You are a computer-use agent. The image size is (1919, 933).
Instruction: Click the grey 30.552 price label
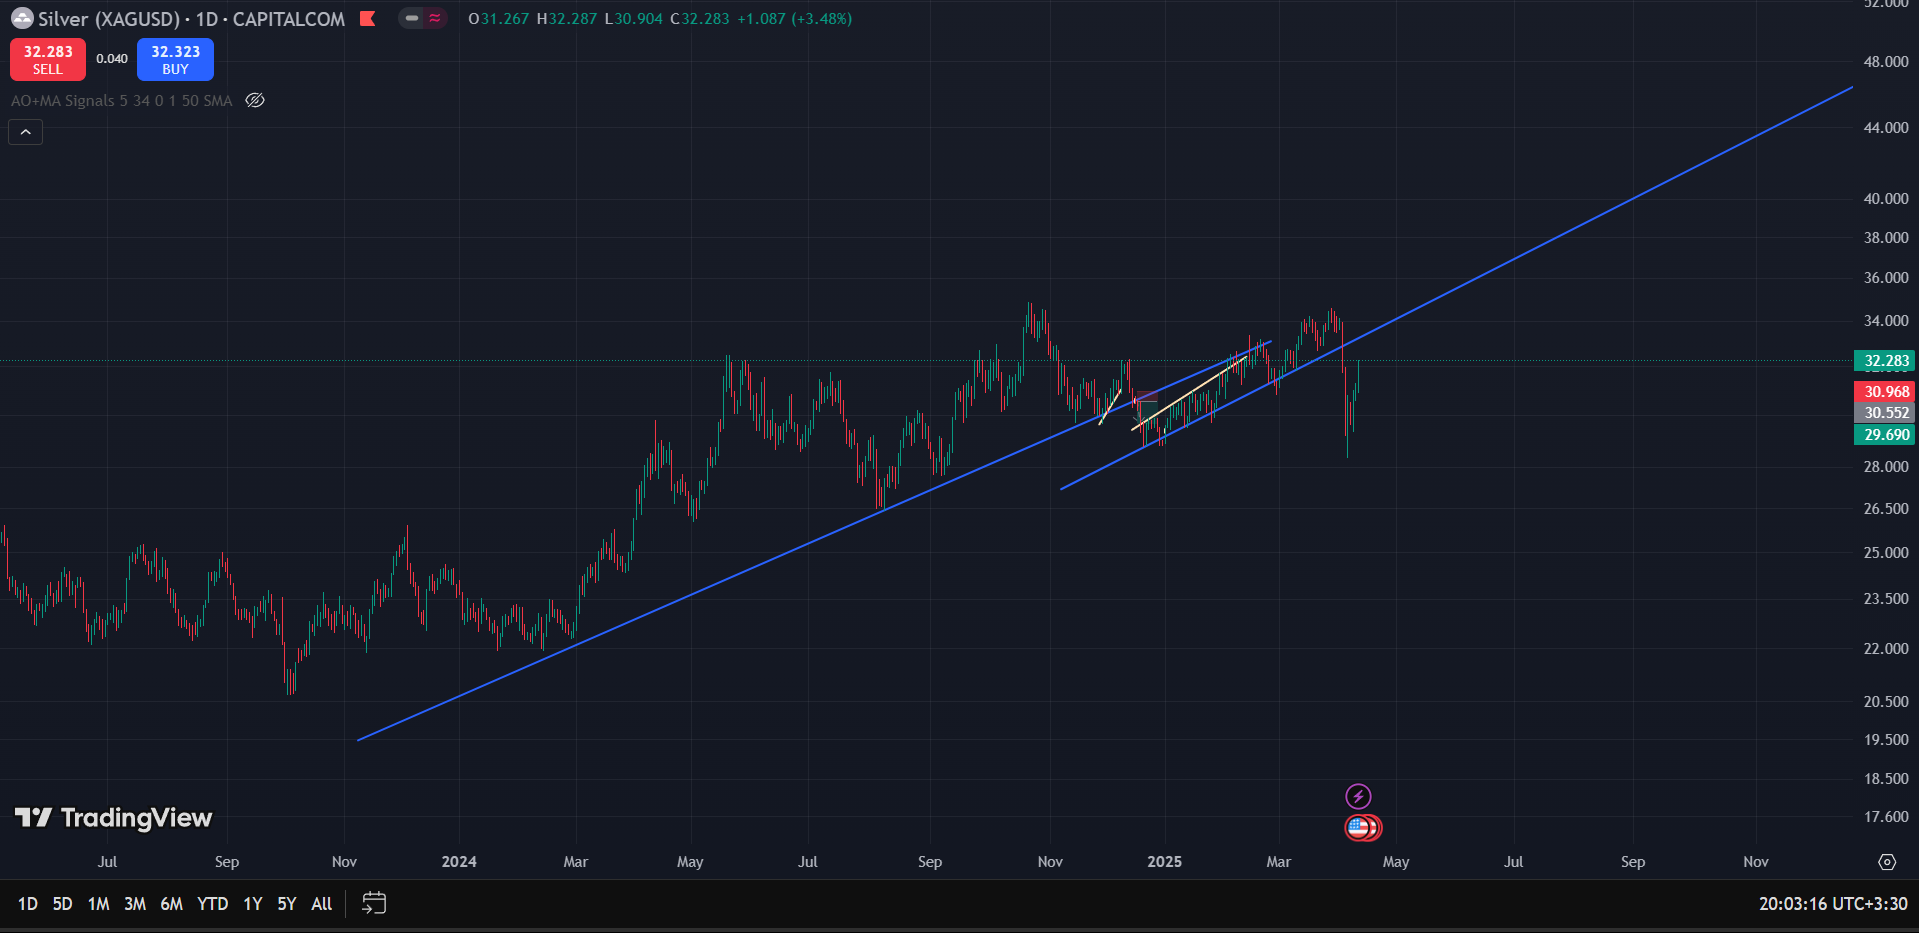click(1885, 413)
